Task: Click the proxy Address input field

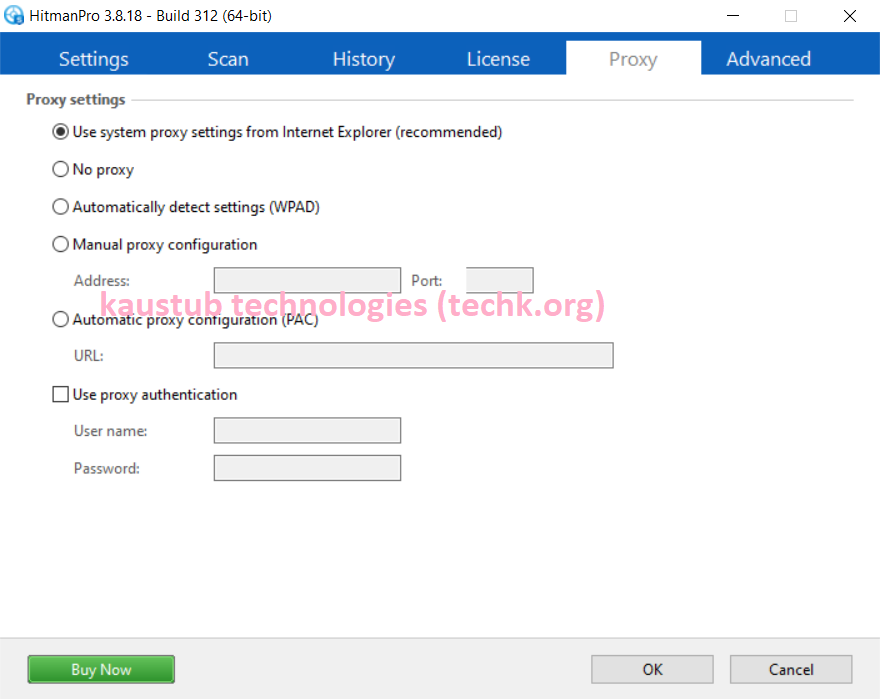Action: tap(308, 280)
